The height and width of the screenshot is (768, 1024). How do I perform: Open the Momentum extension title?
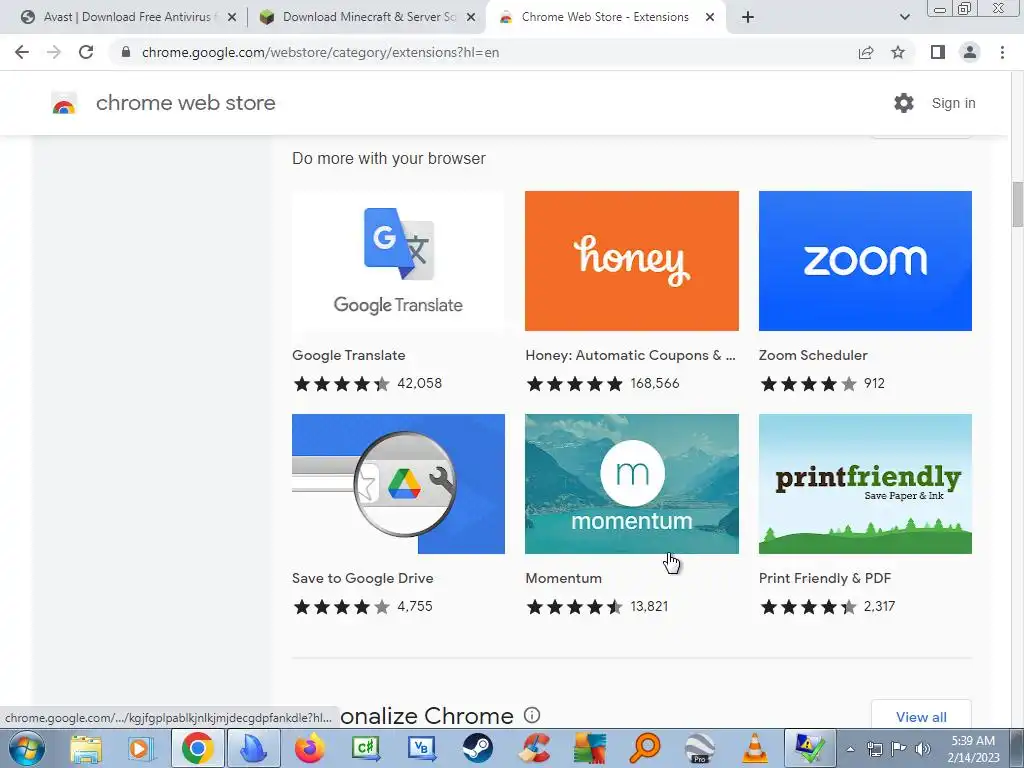(x=564, y=578)
